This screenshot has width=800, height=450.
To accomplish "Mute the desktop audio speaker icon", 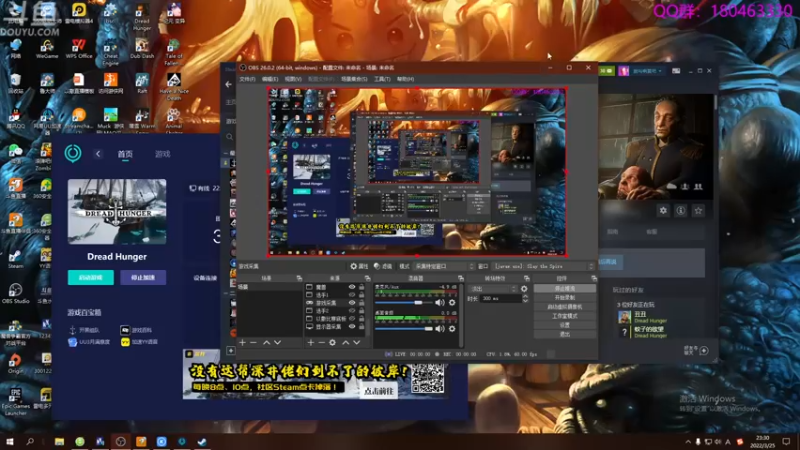I will tap(440, 329).
